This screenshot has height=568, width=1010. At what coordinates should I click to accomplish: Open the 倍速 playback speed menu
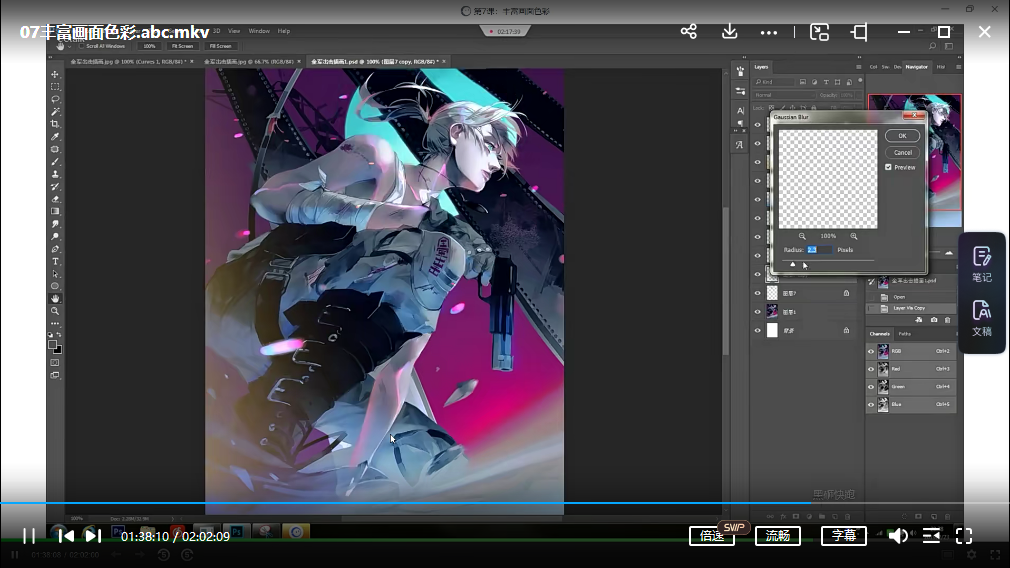tap(712, 536)
